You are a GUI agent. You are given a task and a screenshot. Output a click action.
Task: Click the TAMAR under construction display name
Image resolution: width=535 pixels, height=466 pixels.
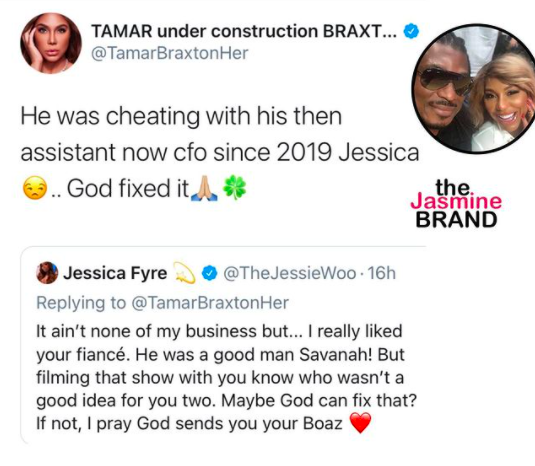click(244, 31)
